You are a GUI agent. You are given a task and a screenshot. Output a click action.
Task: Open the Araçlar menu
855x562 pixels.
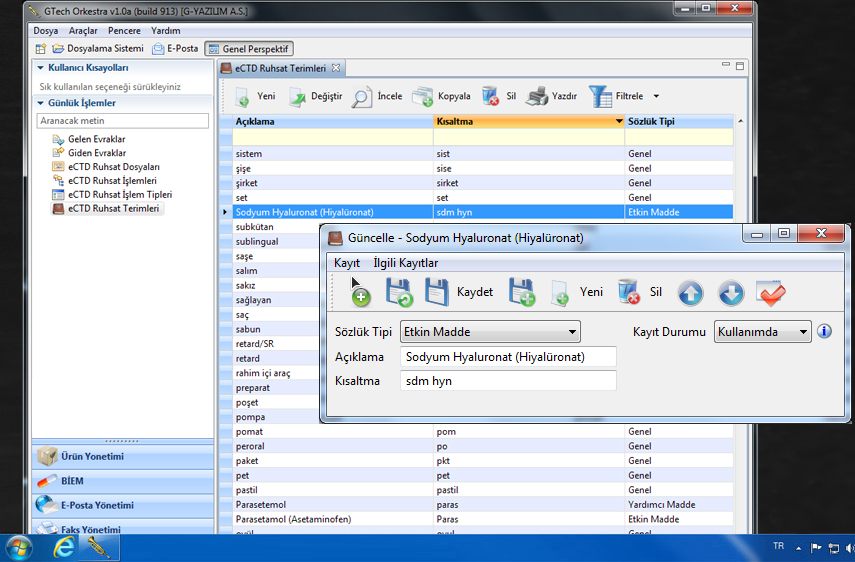pos(83,31)
